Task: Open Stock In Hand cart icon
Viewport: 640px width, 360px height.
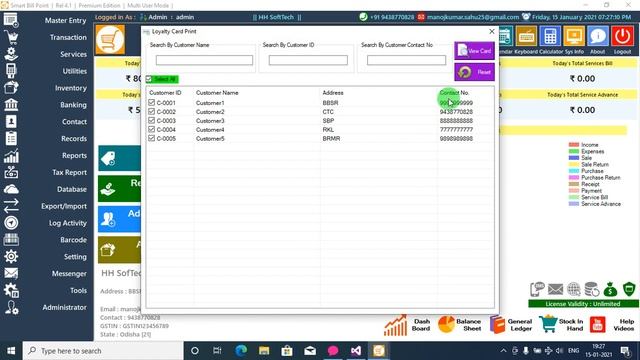Action: (x=548, y=324)
